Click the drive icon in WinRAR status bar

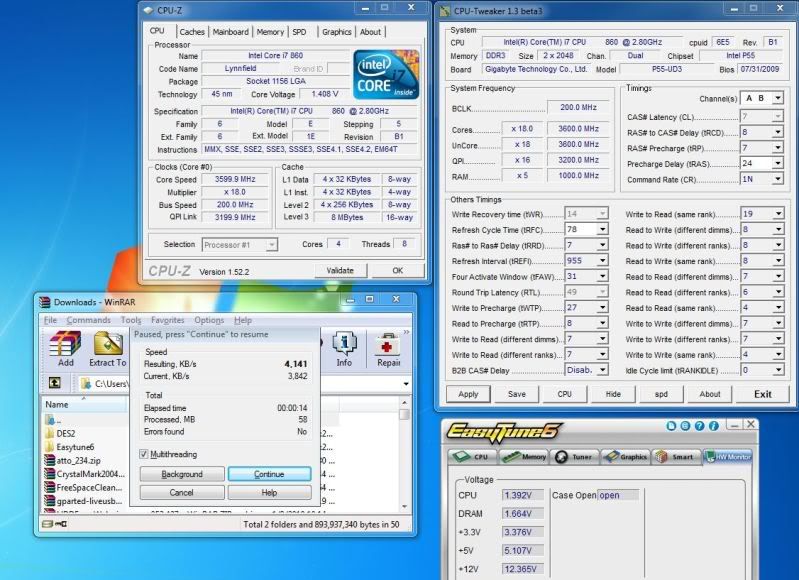[x=47, y=523]
